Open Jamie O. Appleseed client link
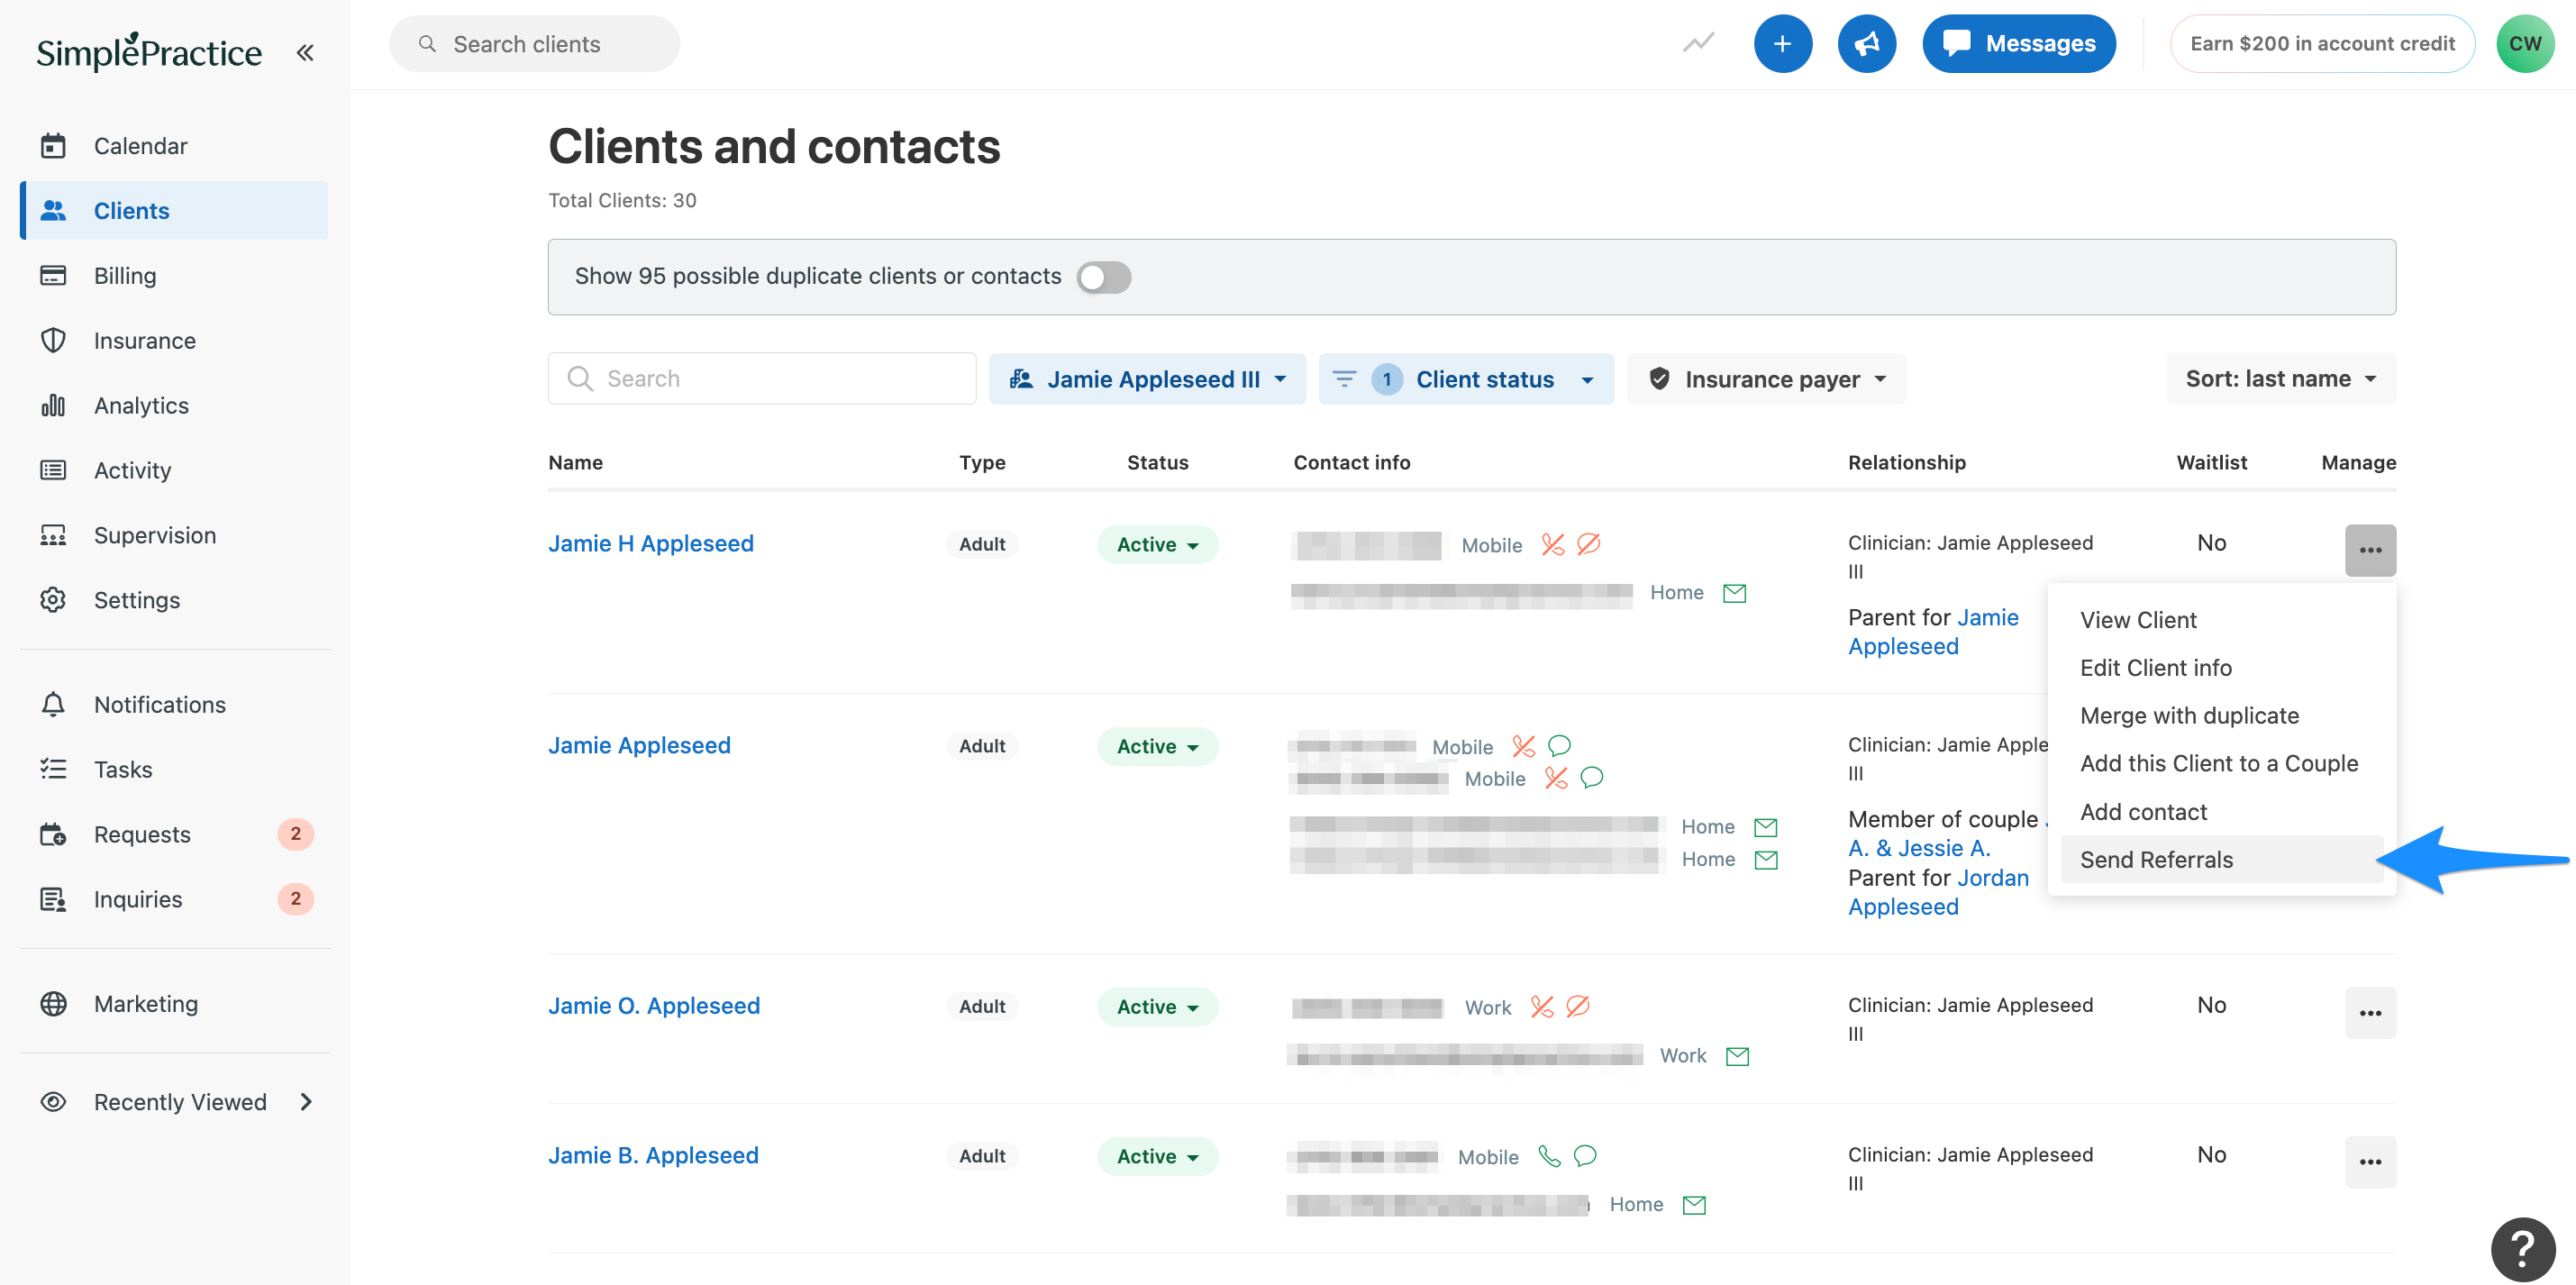Image resolution: width=2576 pixels, height=1285 pixels. (653, 1006)
